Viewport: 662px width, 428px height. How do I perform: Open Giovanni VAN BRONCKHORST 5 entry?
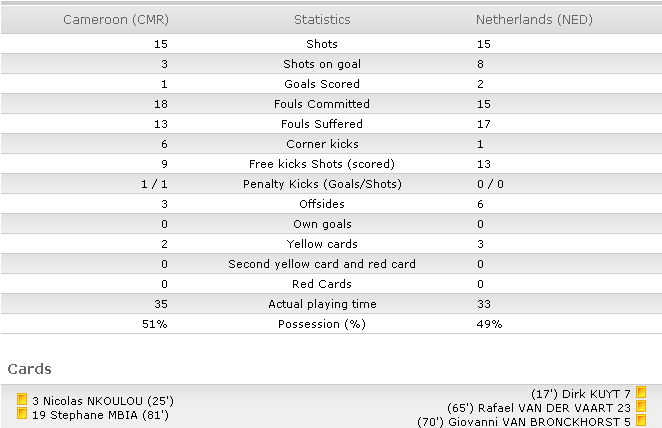coord(524,422)
